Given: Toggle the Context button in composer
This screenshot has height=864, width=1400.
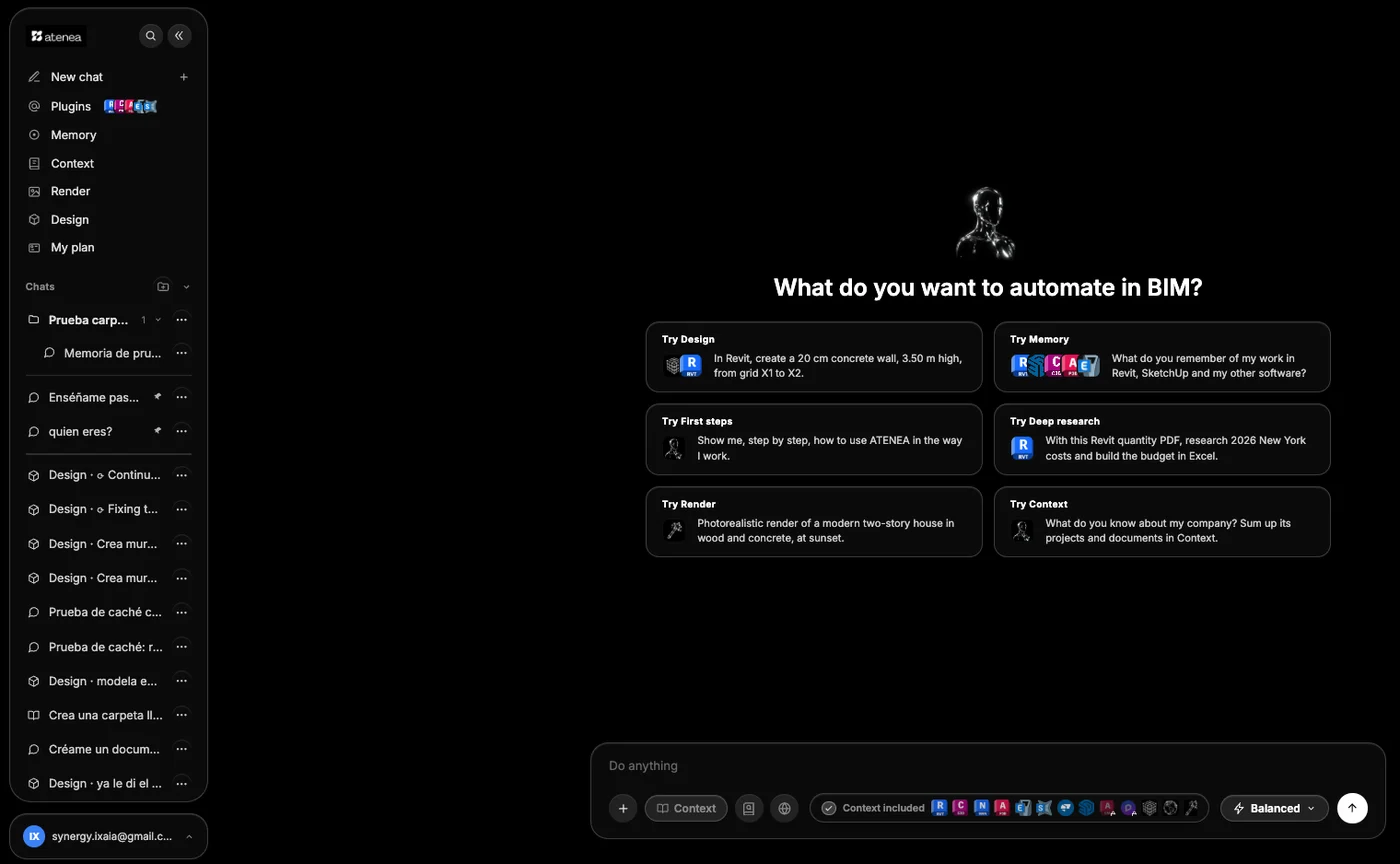Looking at the screenshot, I should click(x=686, y=808).
